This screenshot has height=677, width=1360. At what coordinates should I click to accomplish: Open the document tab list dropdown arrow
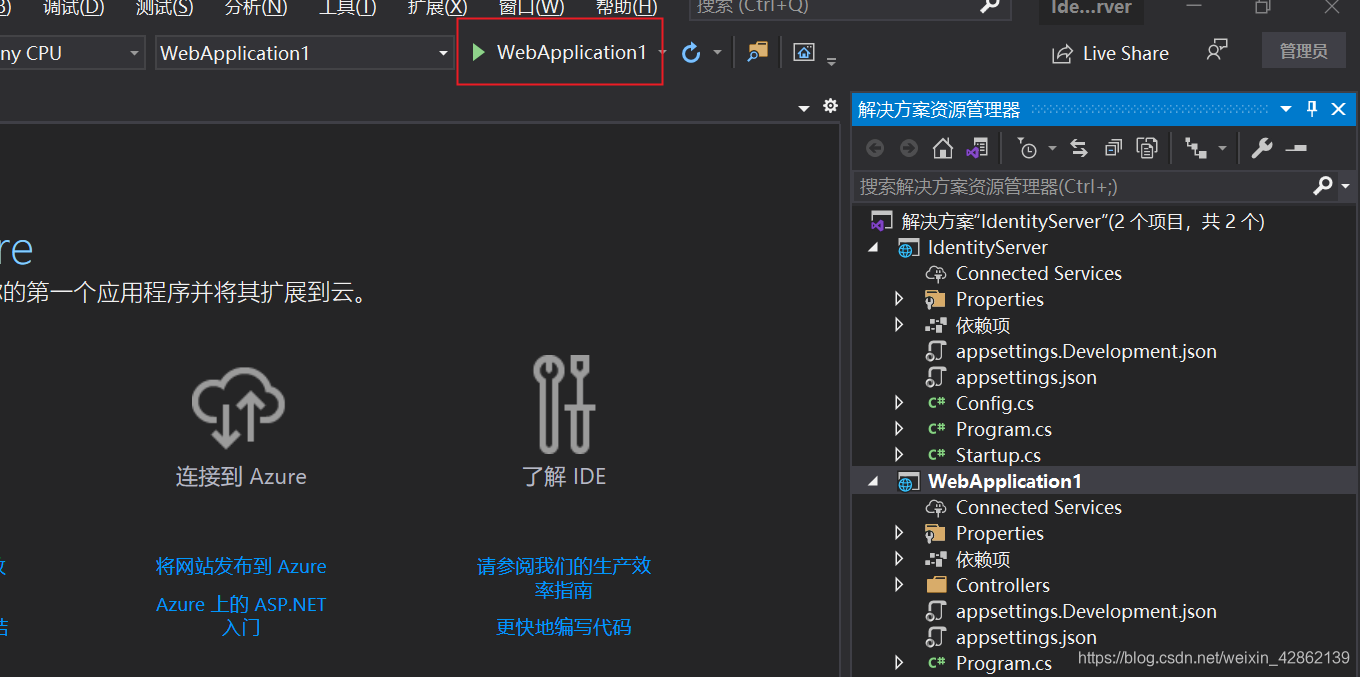[x=804, y=108]
